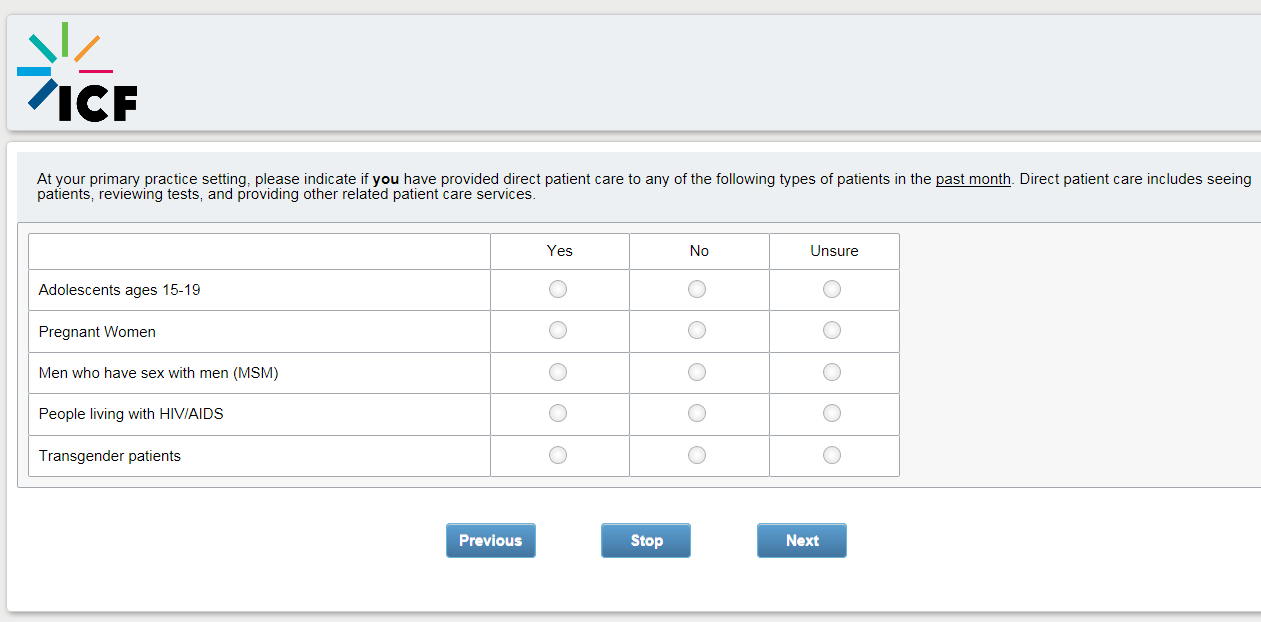
Task: Select Yes for Transgender patients
Action: (x=558, y=455)
